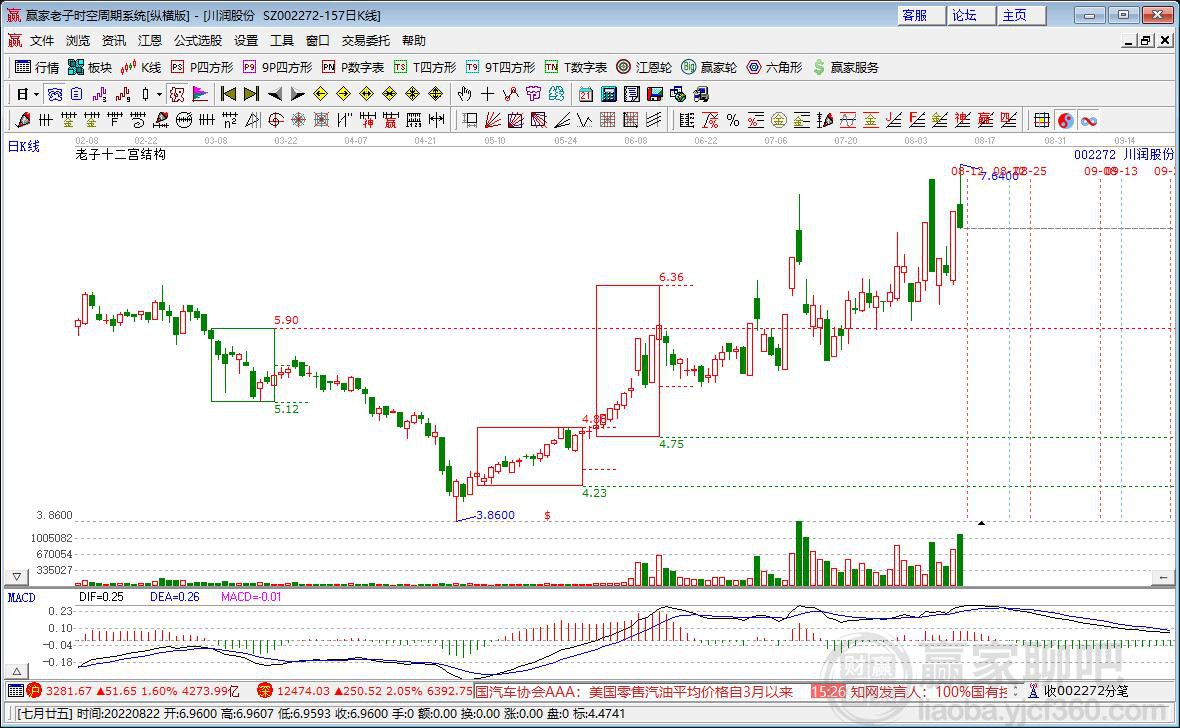
Task: Click the 赢家服务 dollar sign item
Action: pyautogui.click(x=846, y=67)
